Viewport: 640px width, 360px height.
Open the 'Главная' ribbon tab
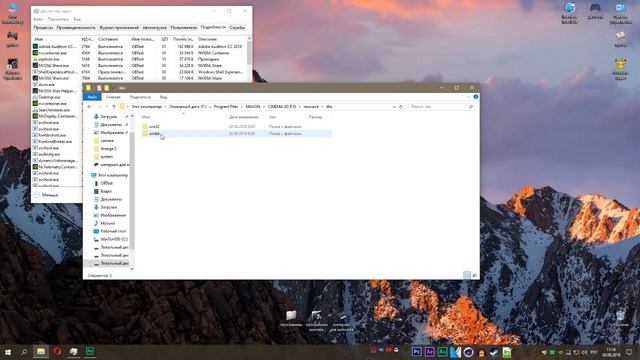113,97
